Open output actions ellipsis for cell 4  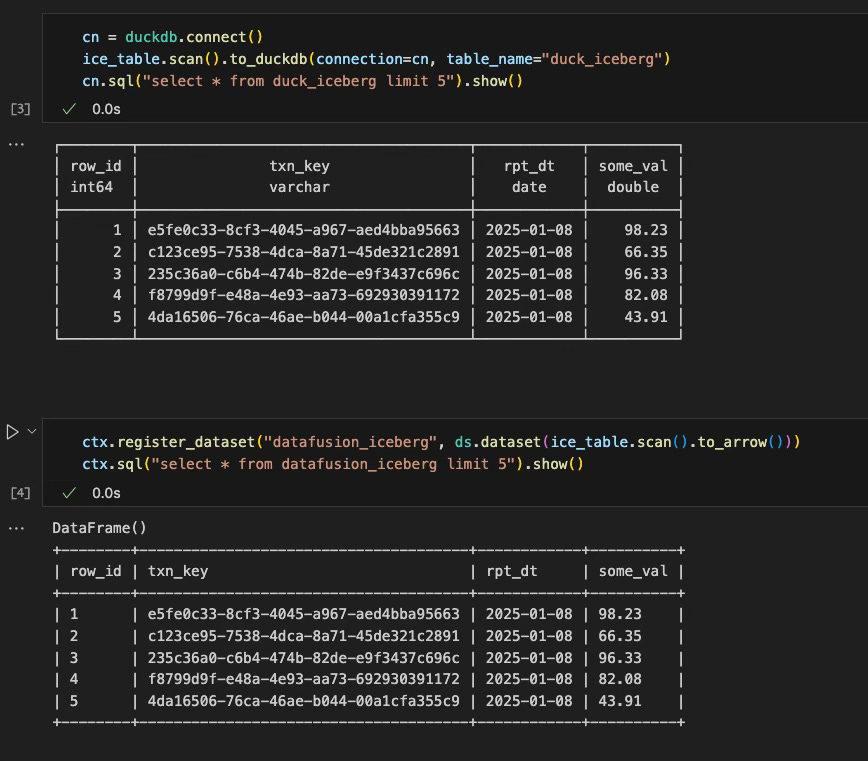[17, 529]
